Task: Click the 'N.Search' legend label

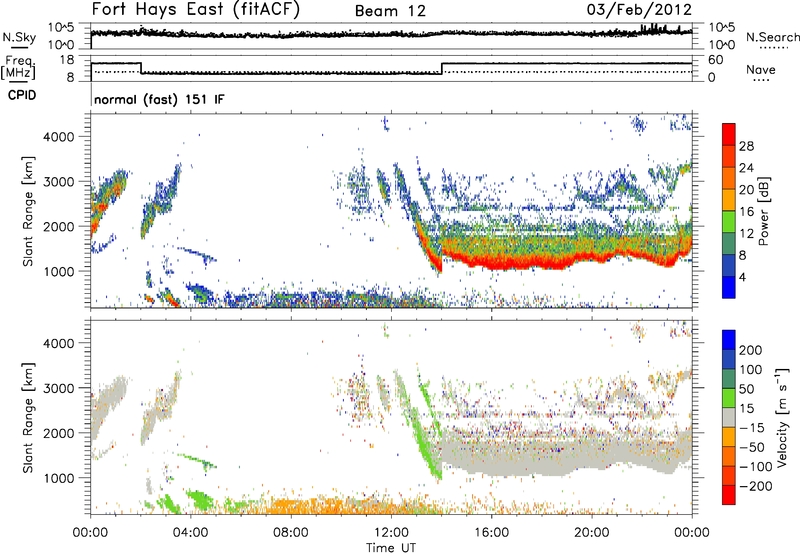Action: pyautogui.click(x=772, y=37)
